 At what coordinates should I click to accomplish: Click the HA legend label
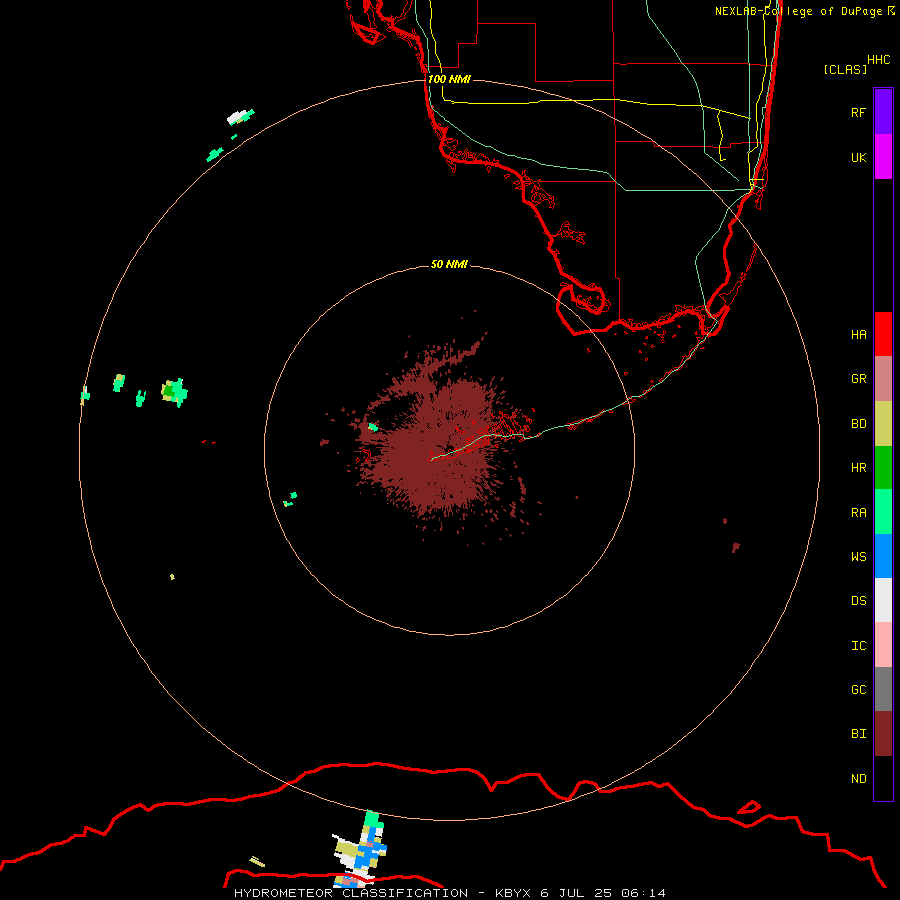[x=858, y=335]
